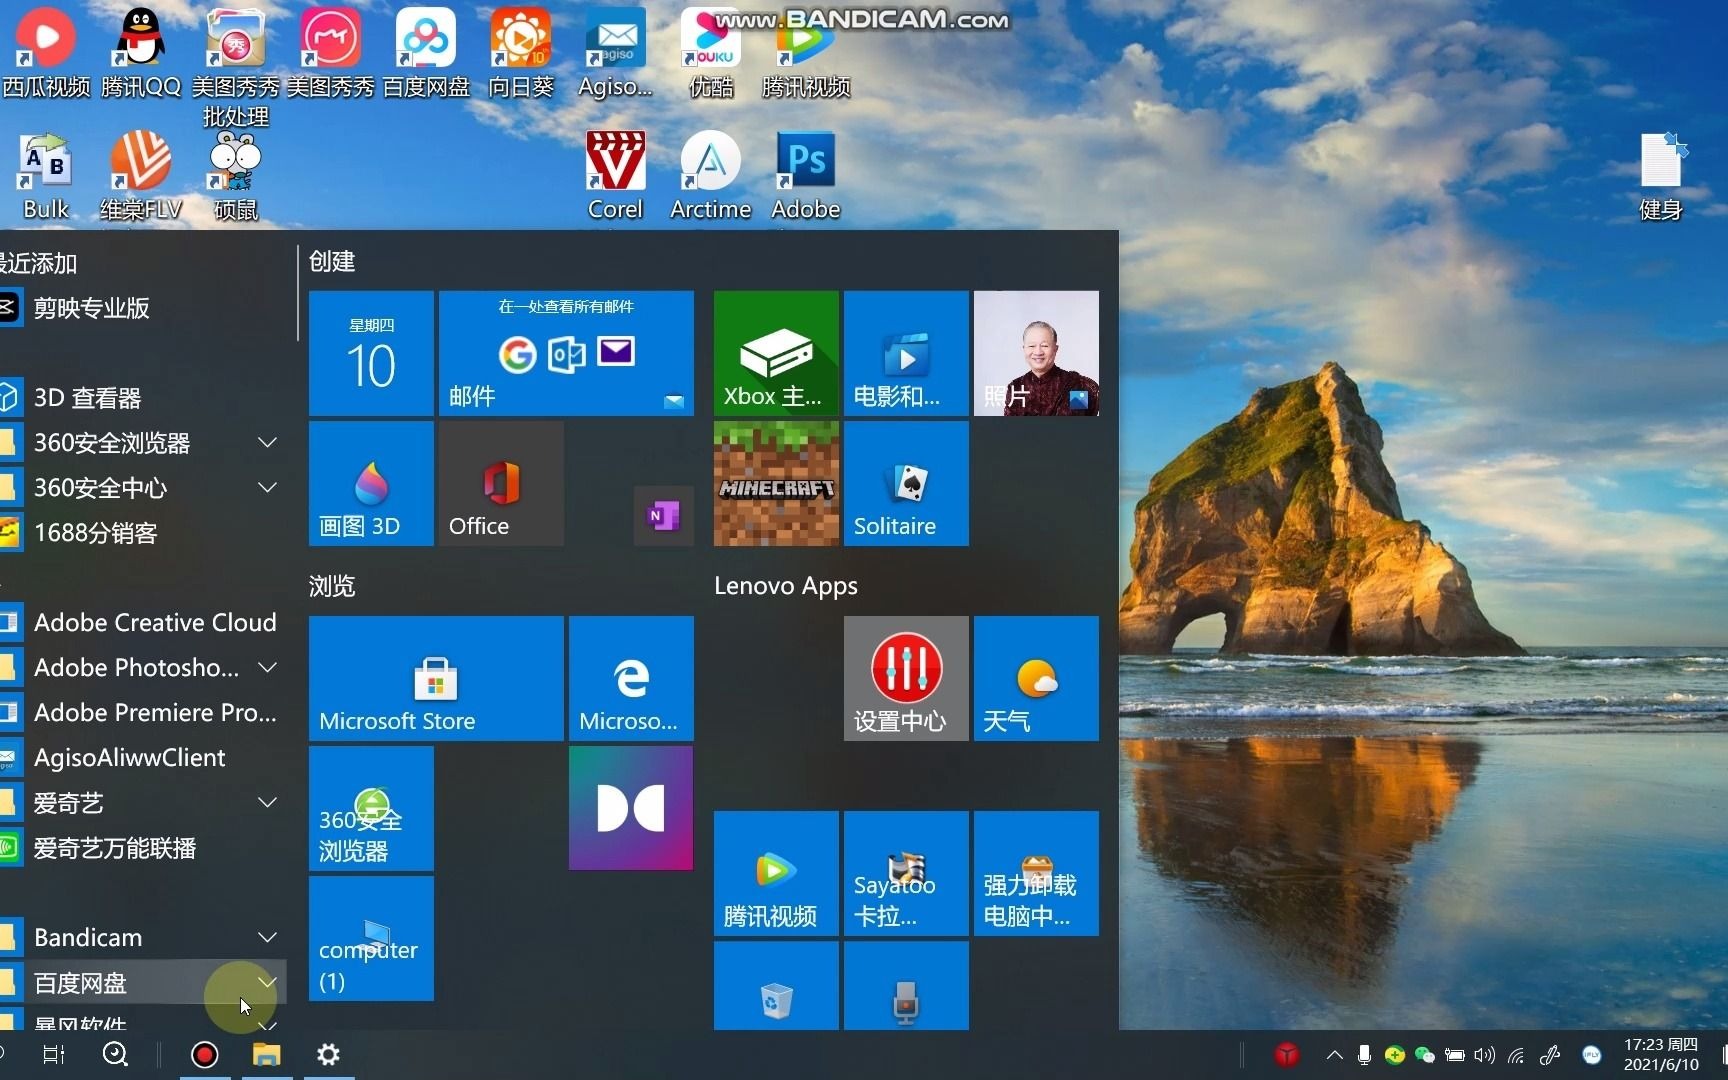This screenshot has height=1080, width=1728.
Task: Launch the 画图 3D tile
Action: coord(371,483)
